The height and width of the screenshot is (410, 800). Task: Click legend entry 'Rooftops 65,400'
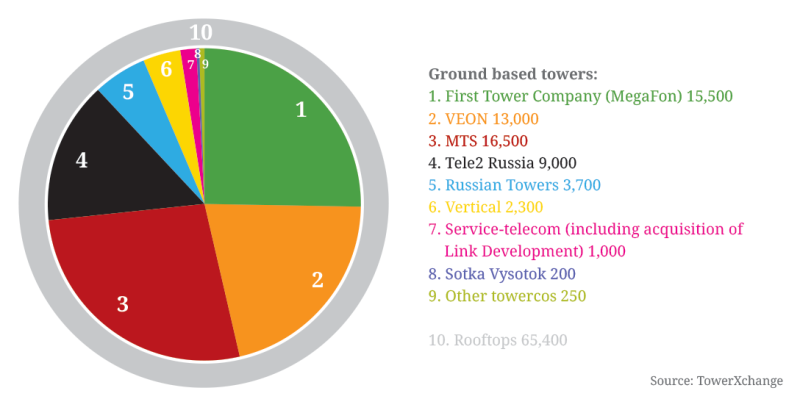[x=498, y=340]
